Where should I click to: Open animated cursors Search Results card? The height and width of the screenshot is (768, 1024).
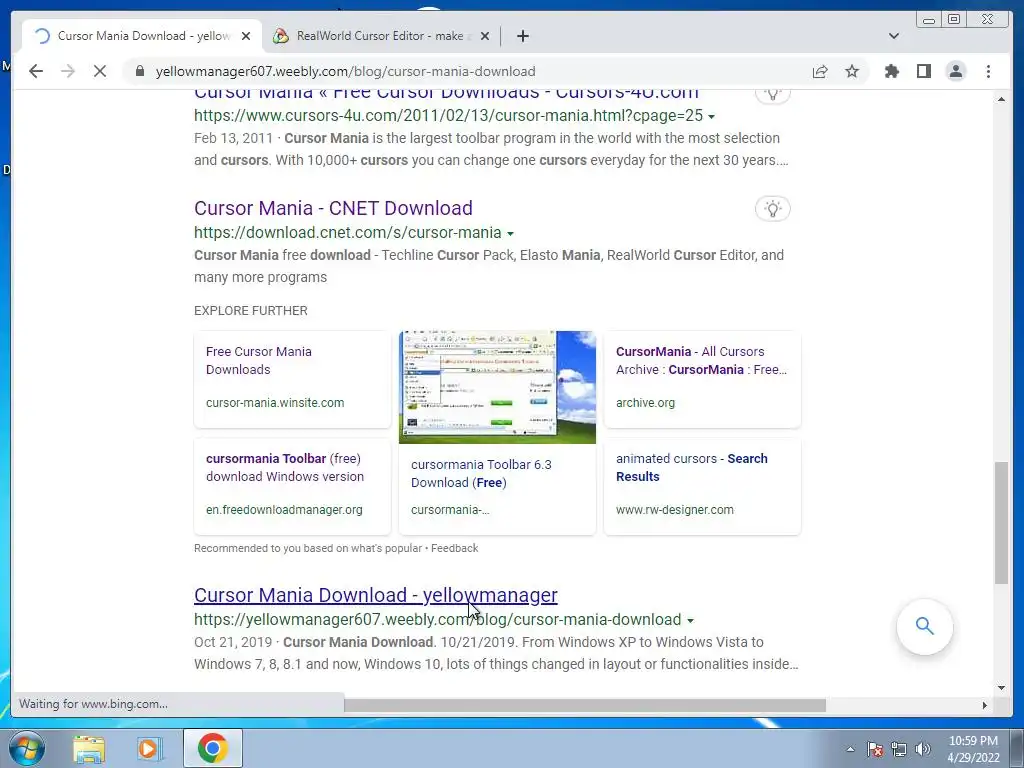702,486
